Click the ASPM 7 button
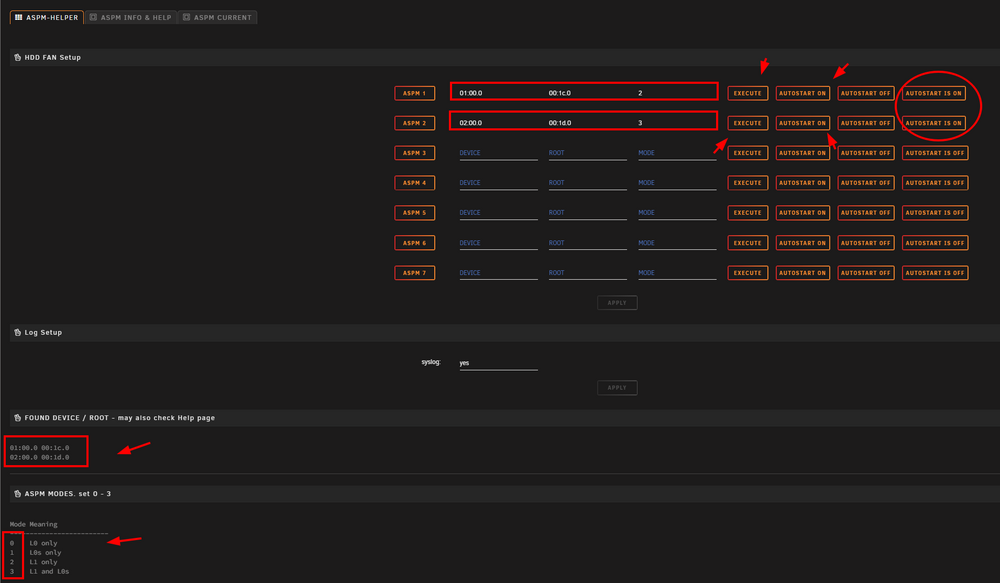 [415, 273]
